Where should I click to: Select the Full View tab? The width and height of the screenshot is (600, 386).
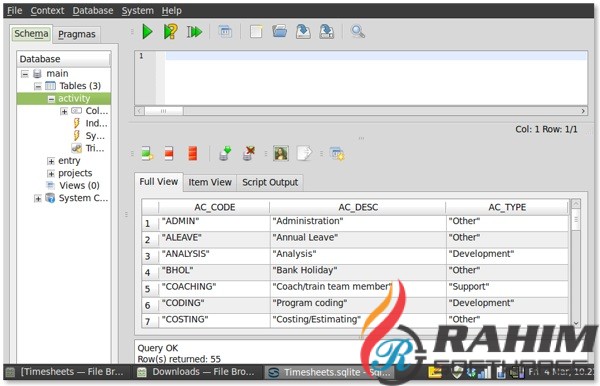(x=158, y=182)
